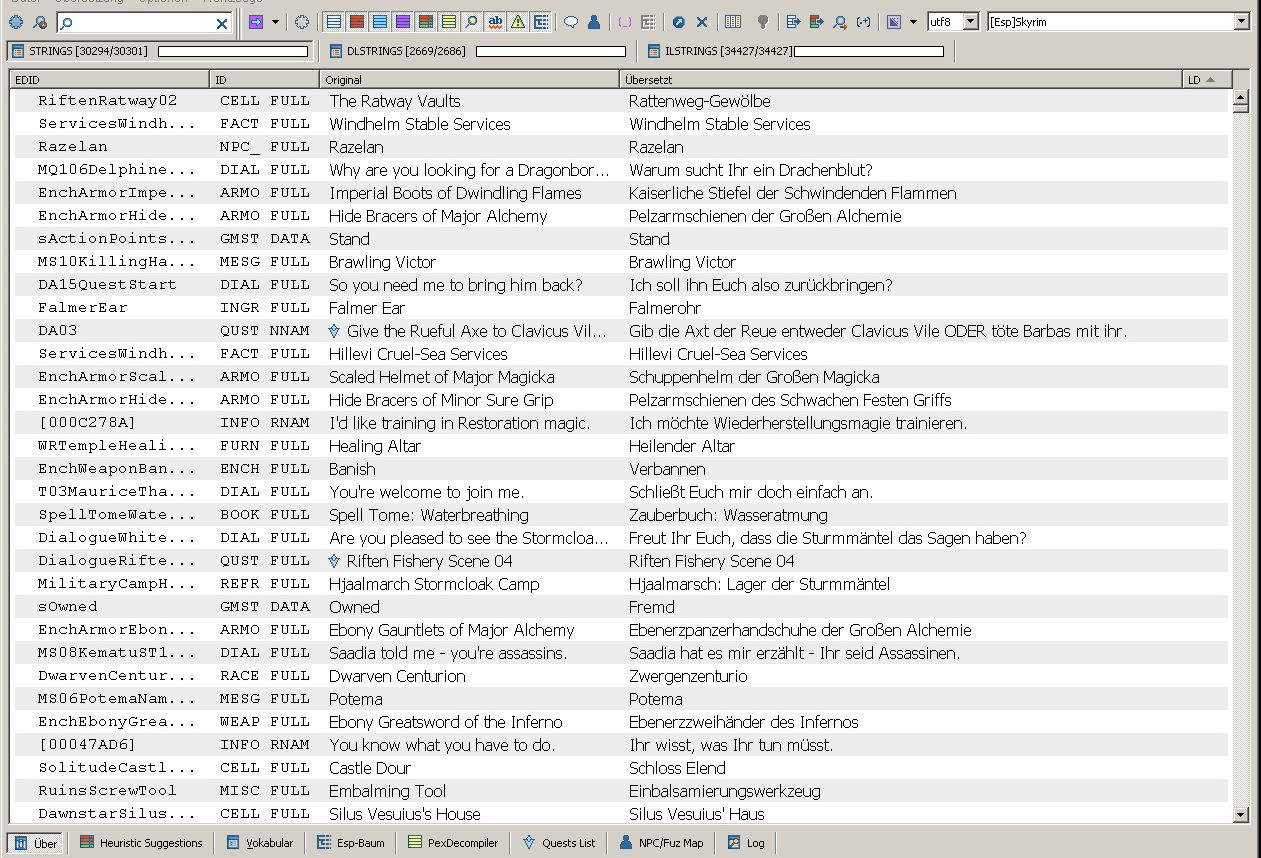1261x858 pixels.
Task: Sort by the LD column header
Action: [x=1204, y=80]
